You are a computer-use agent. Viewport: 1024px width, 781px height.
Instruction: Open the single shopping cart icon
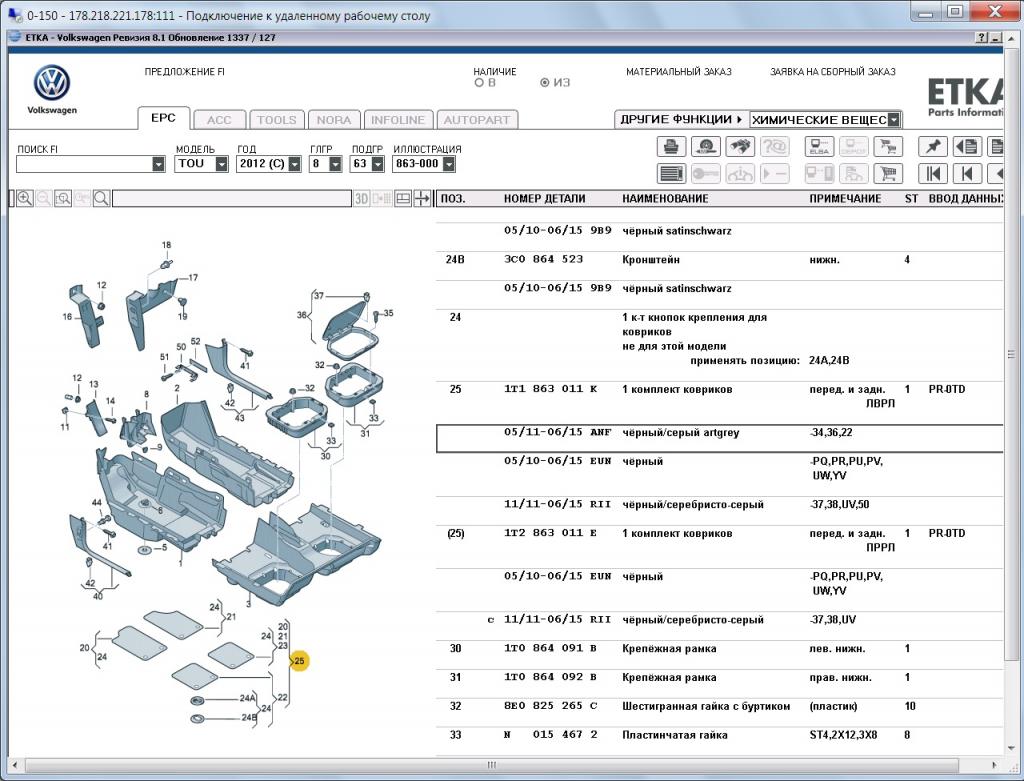click(888, 174)
